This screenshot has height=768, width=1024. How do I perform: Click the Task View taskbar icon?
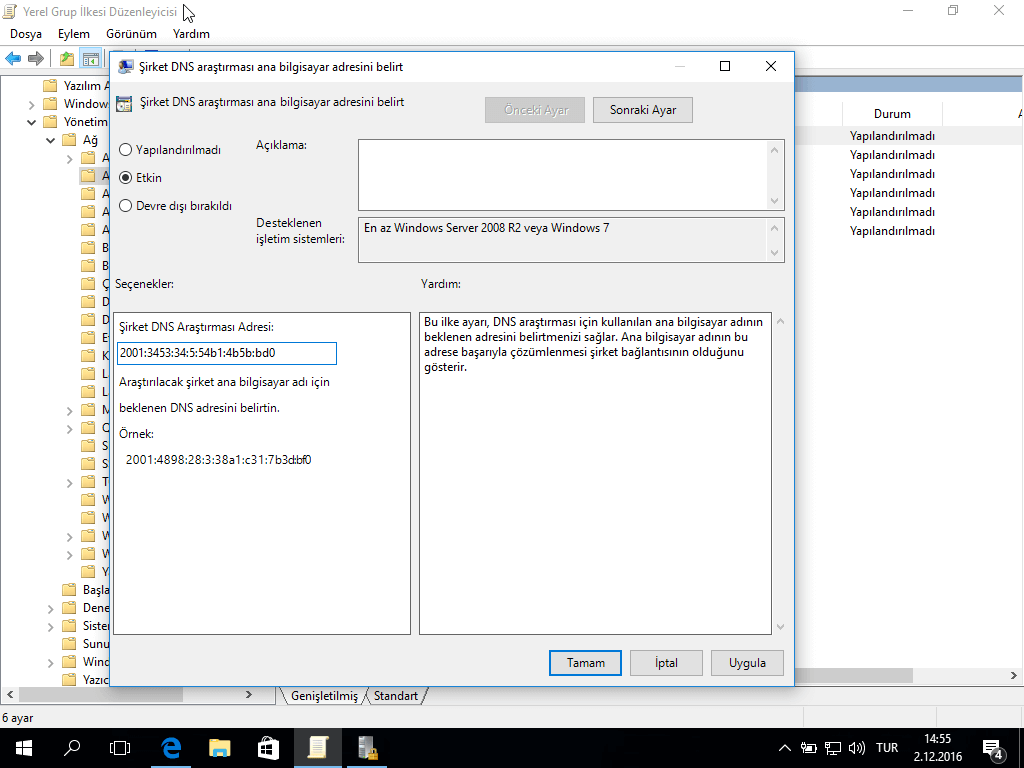click(x=120, y=747)
